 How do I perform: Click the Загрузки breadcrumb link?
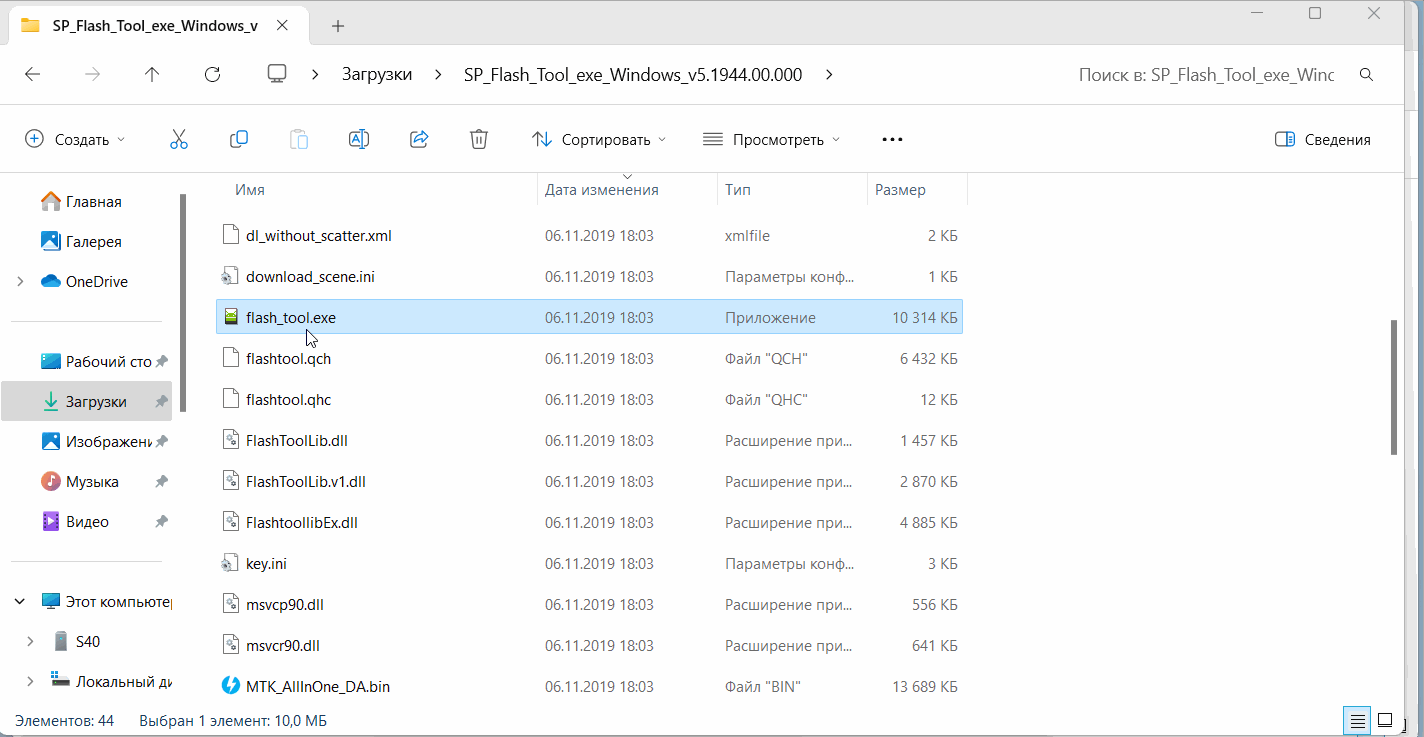click(377, 75)
